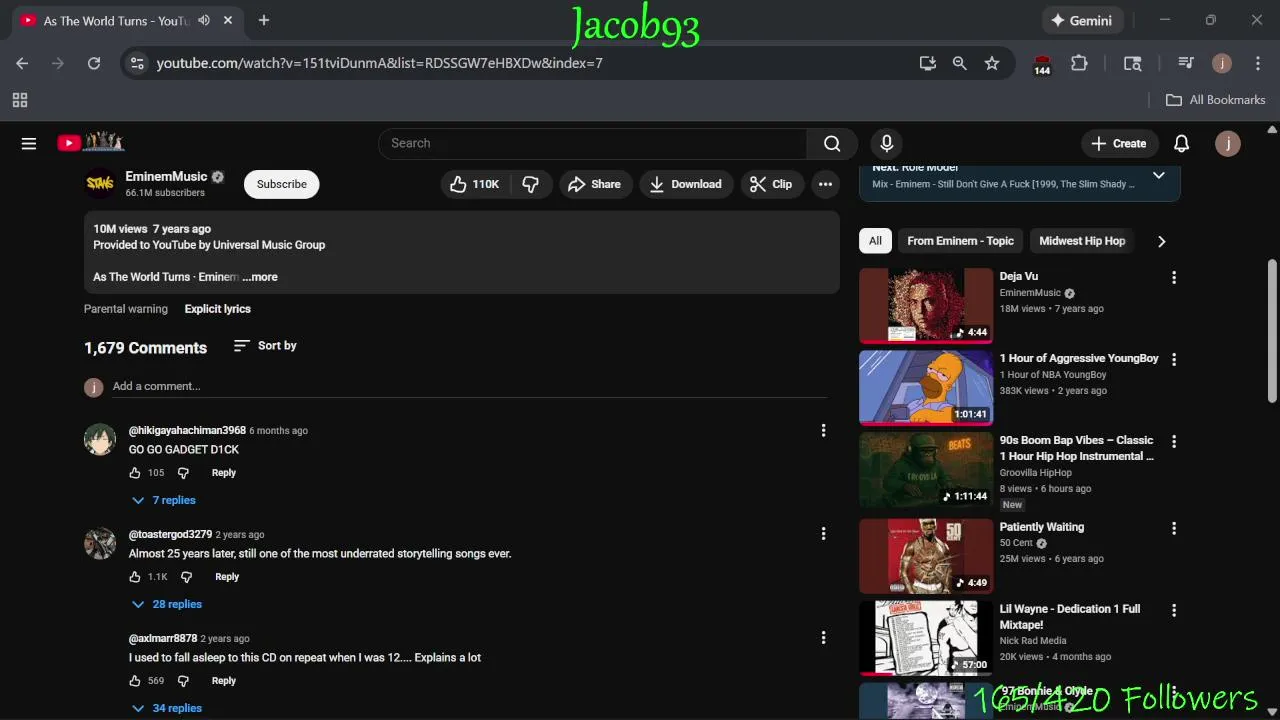Open the notifications bell
This screenshot has height=720, width=1280.
(x=1181, y=143)
